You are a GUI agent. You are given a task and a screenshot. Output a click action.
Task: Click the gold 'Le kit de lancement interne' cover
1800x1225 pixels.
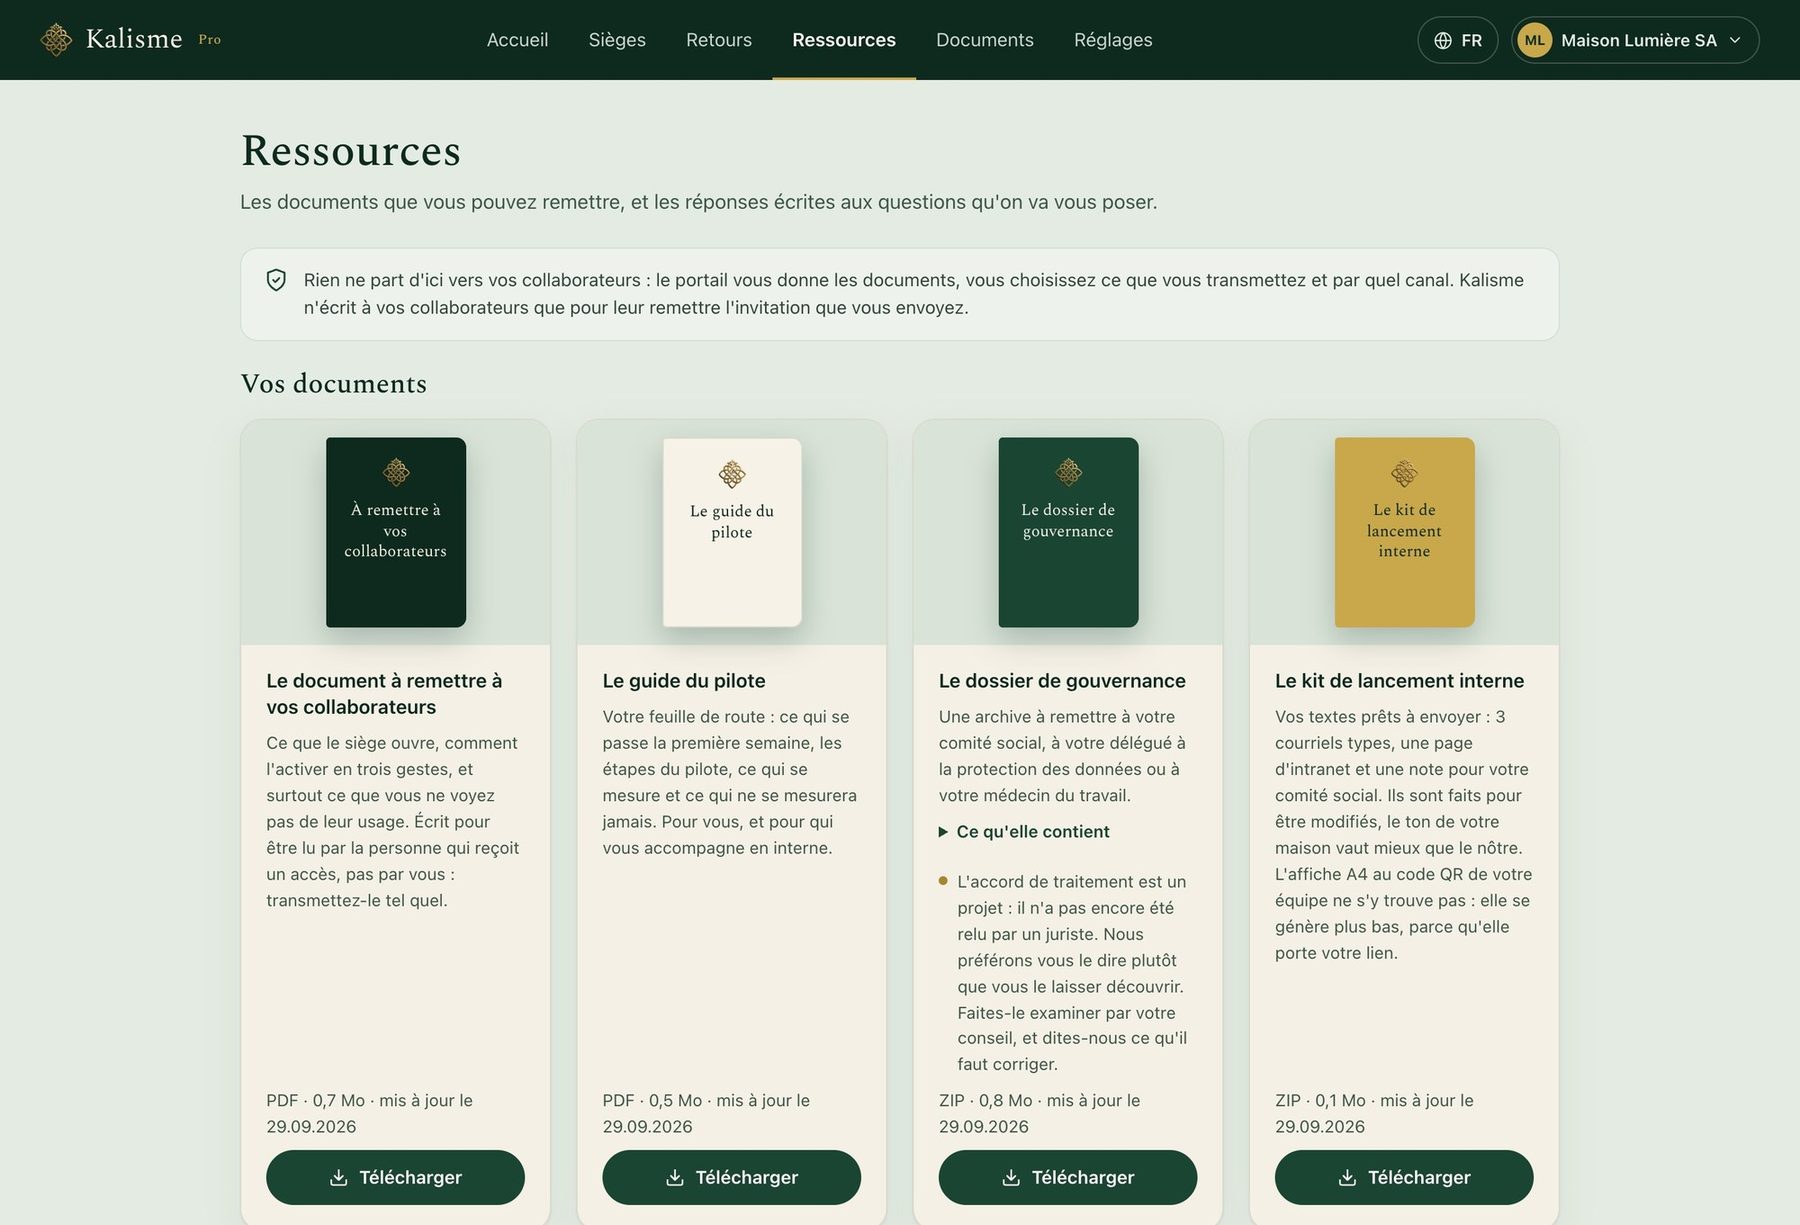click(x=1405, y=532)
